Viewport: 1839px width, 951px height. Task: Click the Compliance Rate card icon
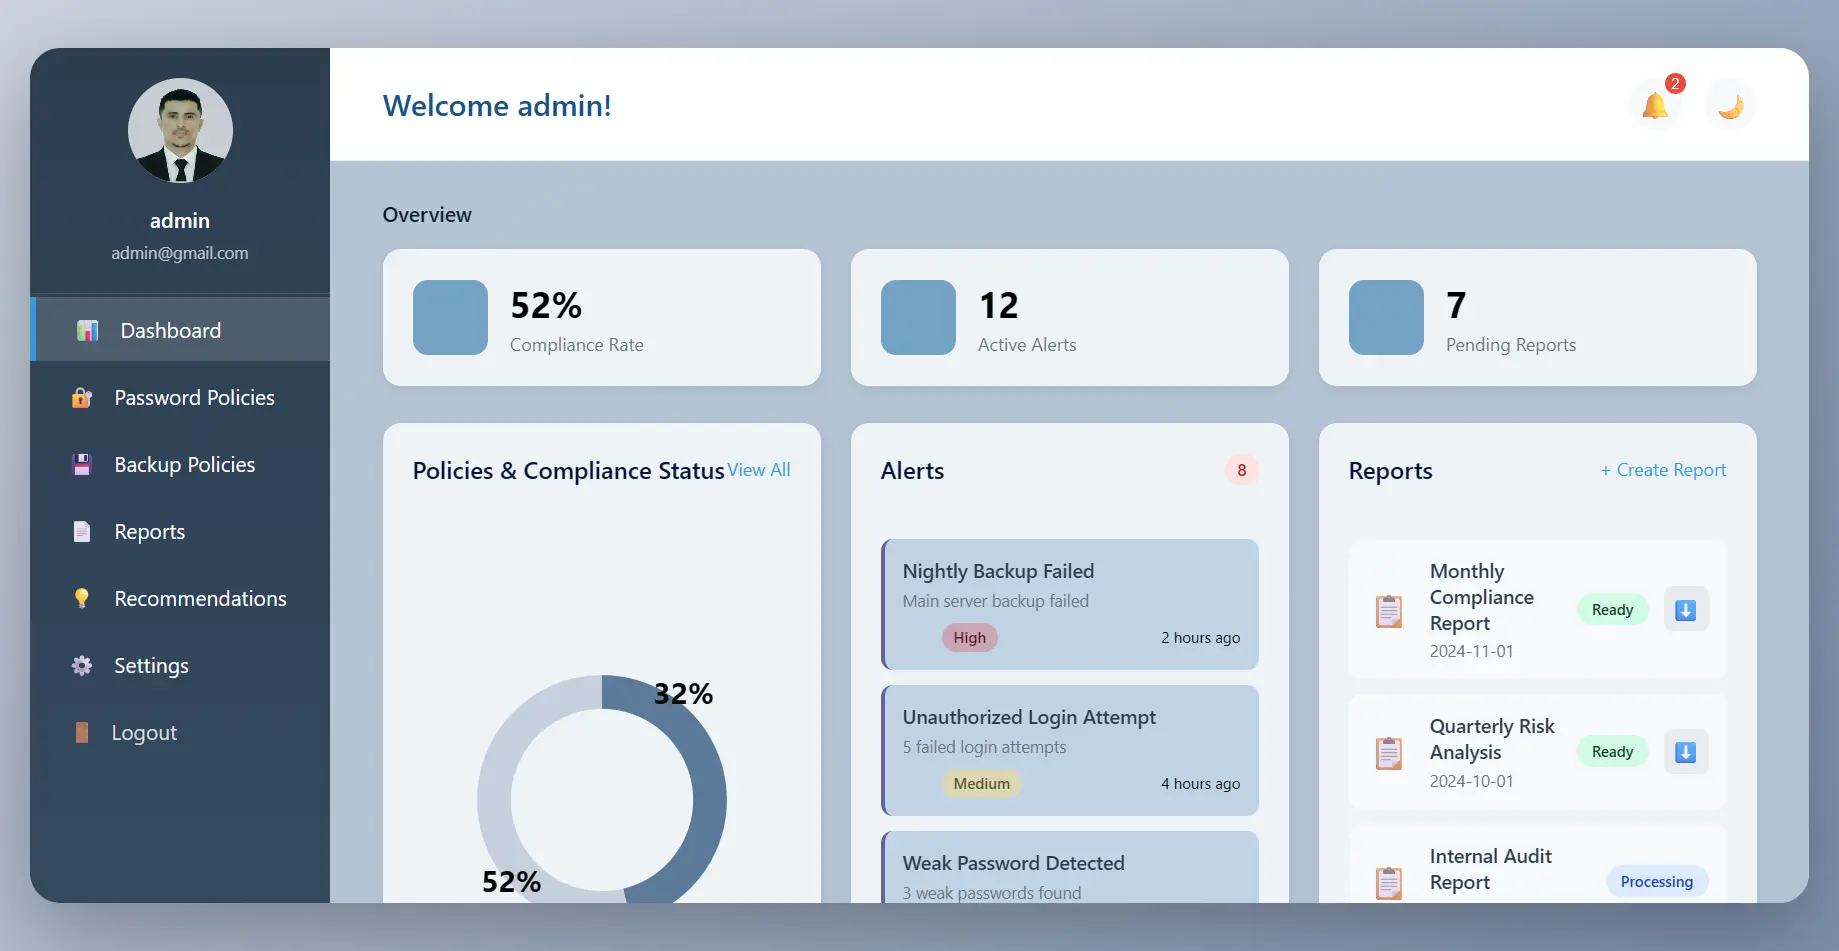click(x=450, y=317)
